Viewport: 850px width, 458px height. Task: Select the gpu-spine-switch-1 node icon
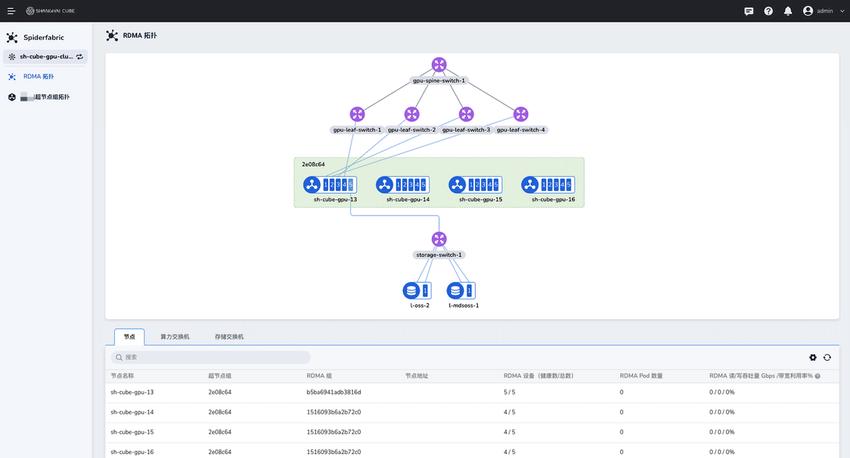[x=439, y=65]
